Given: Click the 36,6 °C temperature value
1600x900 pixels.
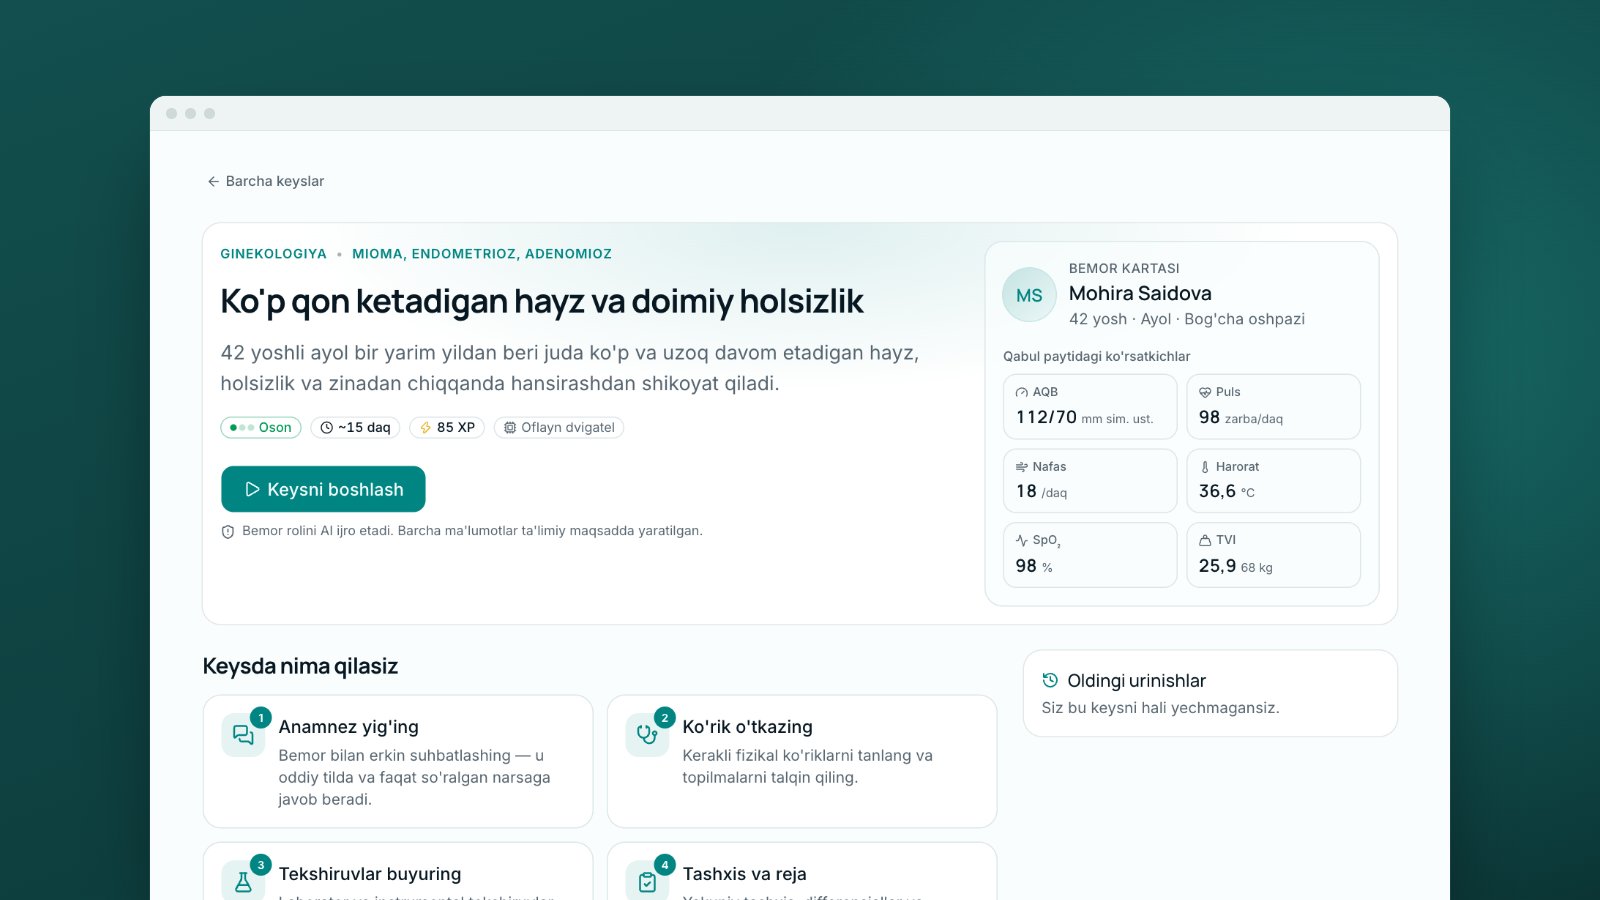Looking at the screenshot, I should [1227, 491].
